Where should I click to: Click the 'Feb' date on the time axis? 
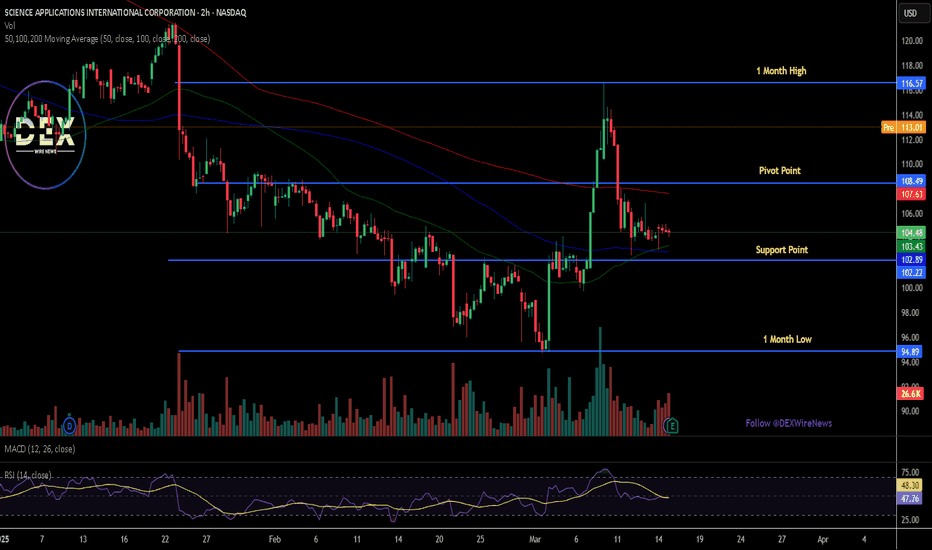275,539
